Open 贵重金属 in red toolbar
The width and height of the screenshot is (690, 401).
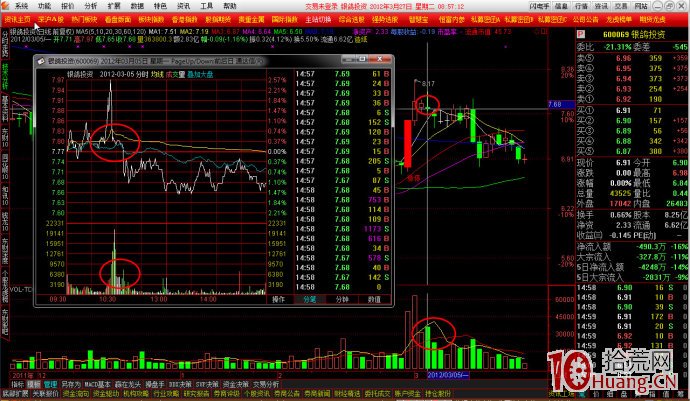tap(251, 19)
